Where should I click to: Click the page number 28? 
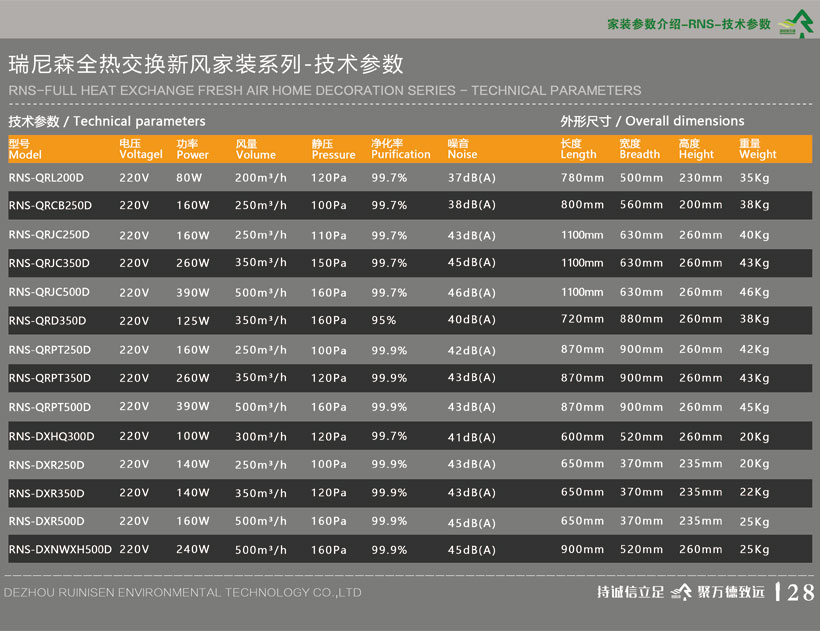point(800,592)
